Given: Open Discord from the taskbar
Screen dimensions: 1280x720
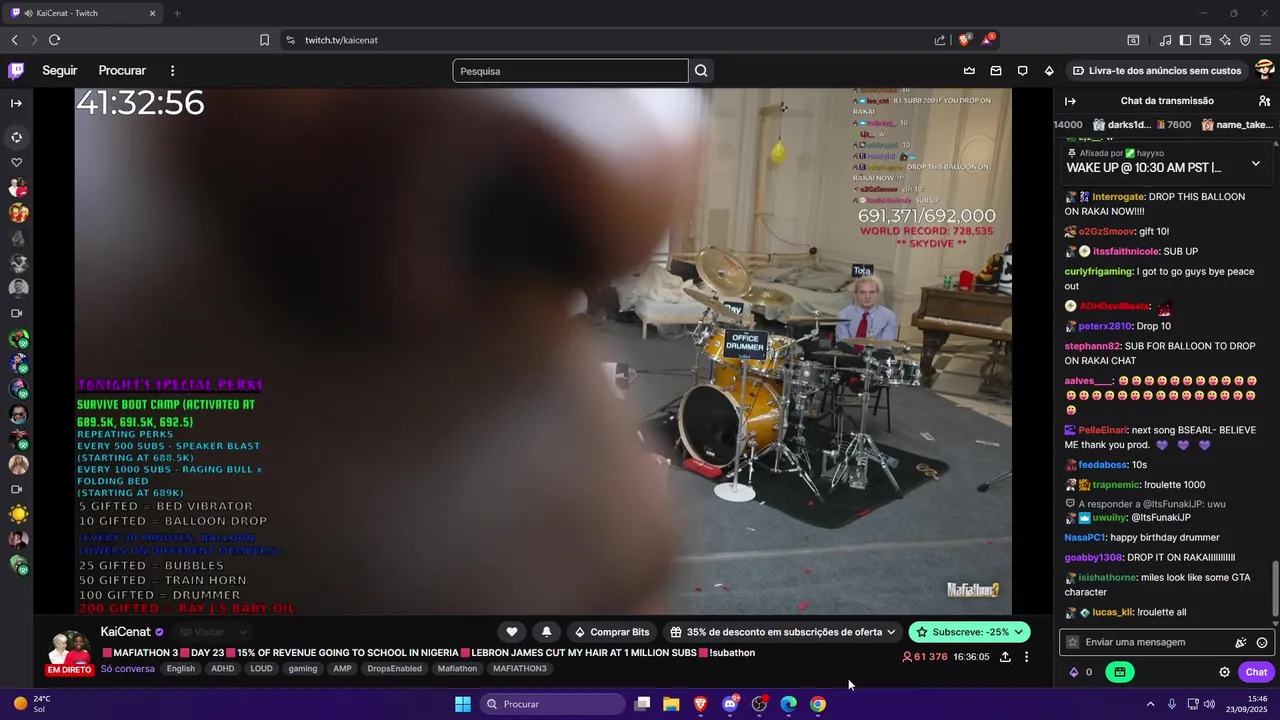Looking at the screenshot, I should pos(730,704).
